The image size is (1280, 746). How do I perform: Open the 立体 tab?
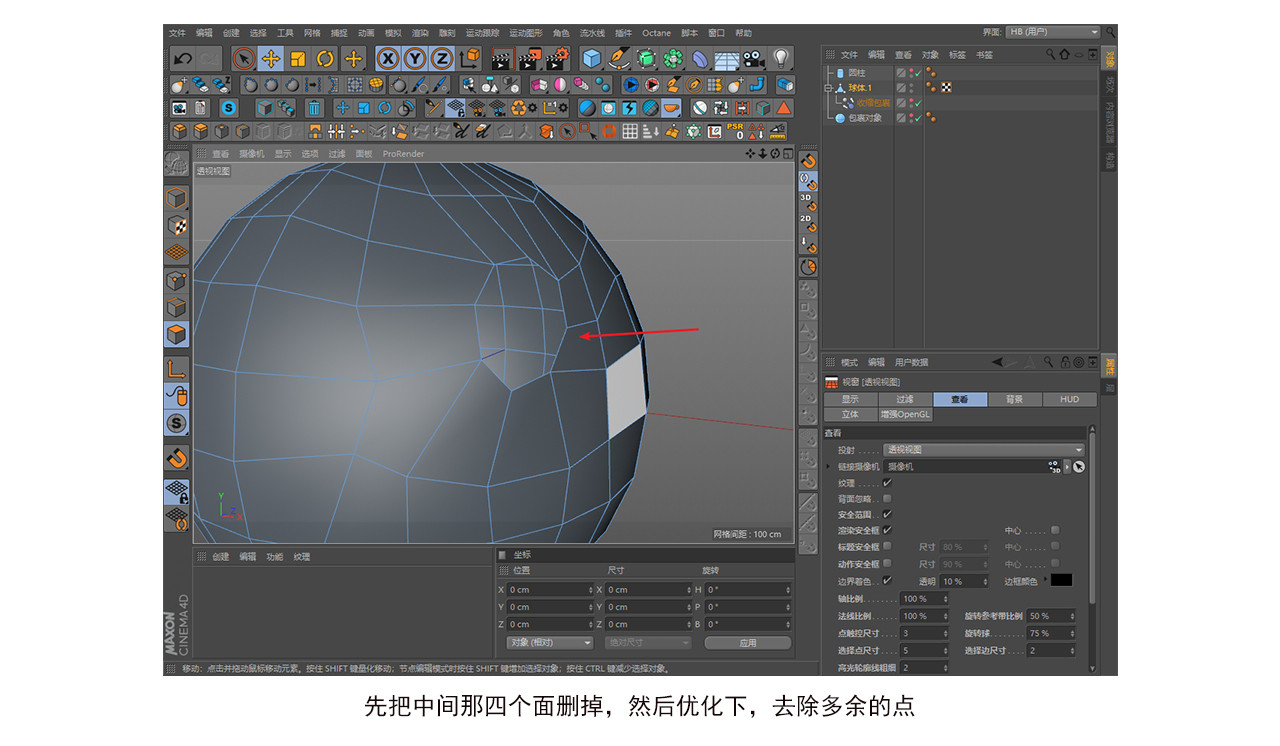click(851, 414)
